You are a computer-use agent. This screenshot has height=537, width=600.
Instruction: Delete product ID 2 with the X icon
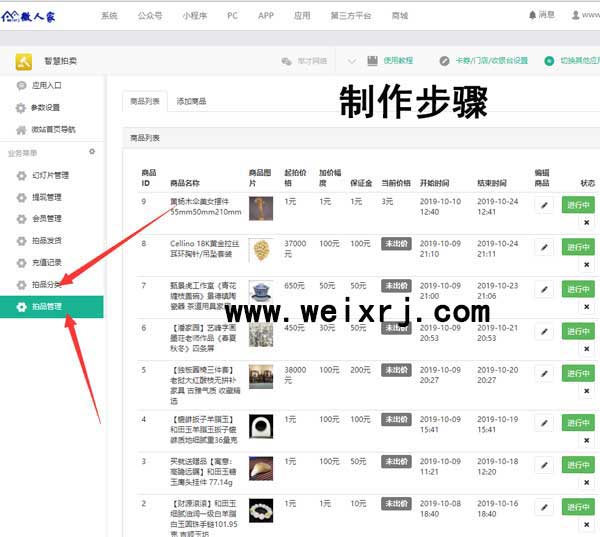click(586, 525)
